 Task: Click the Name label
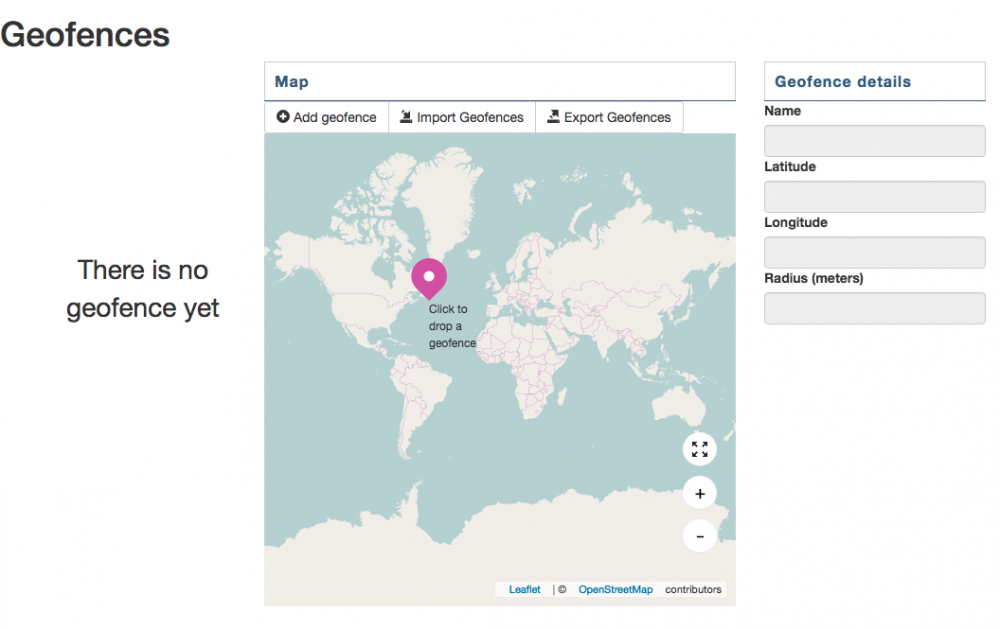coord(783,111)
